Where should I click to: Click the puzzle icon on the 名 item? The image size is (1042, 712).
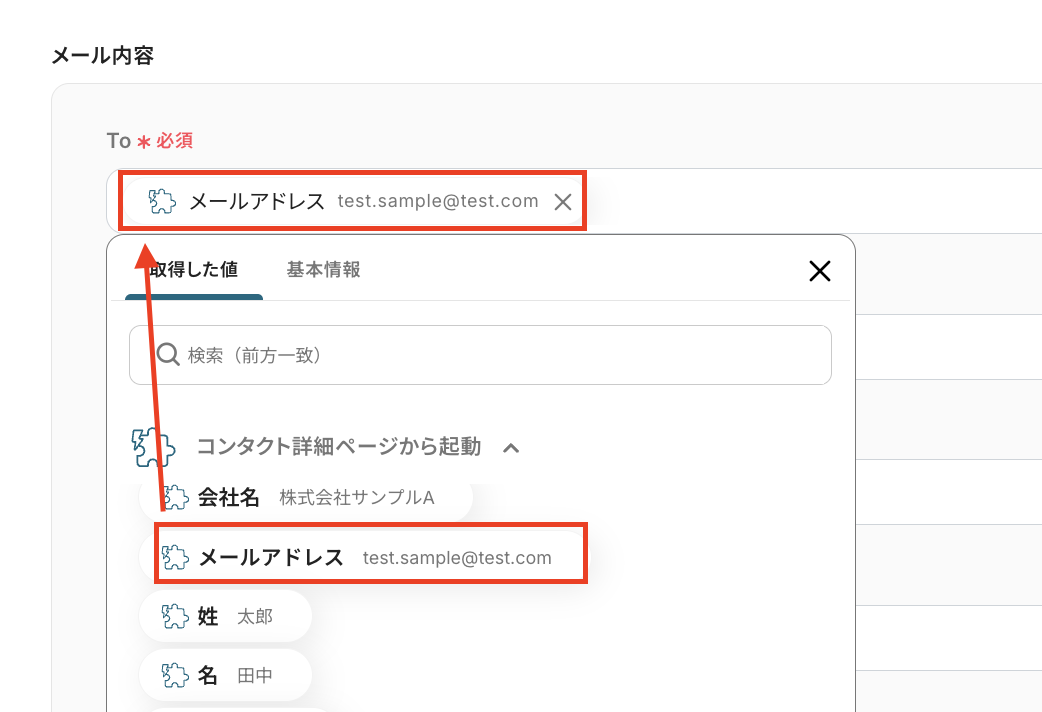pyautogui.click(x=175, y=675)
